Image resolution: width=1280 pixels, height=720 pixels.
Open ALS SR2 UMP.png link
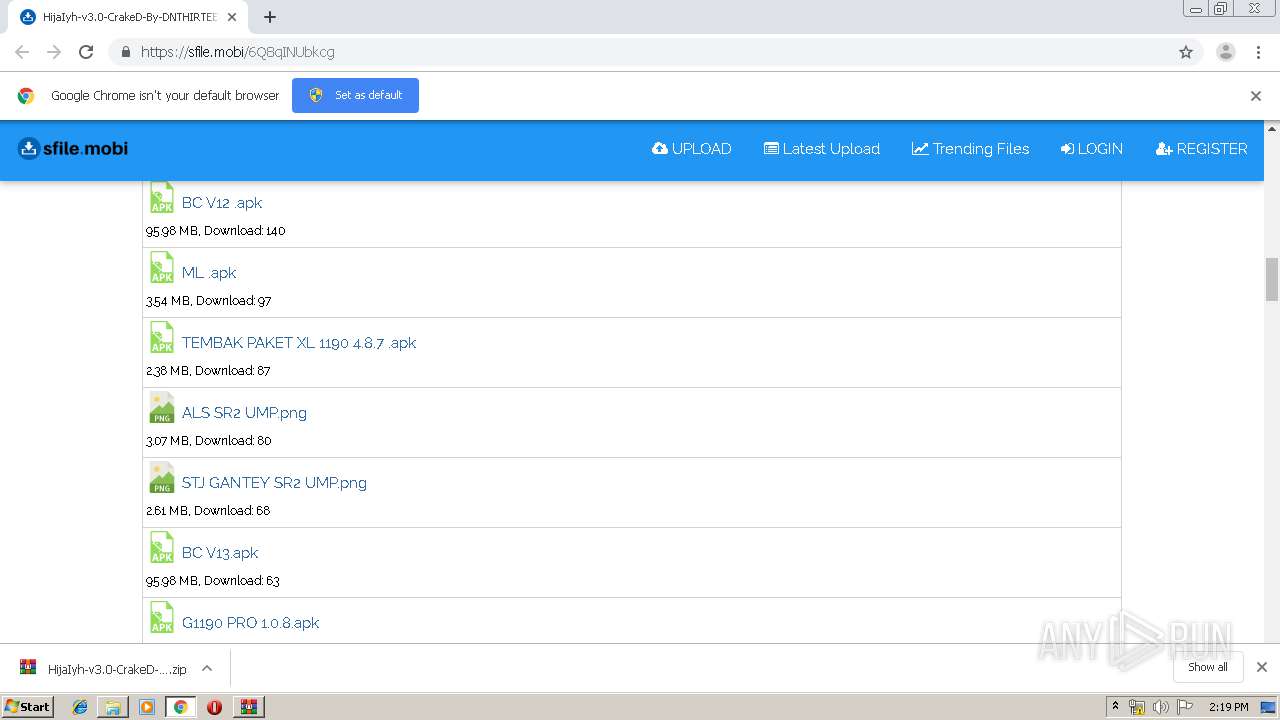coord(244,413)
